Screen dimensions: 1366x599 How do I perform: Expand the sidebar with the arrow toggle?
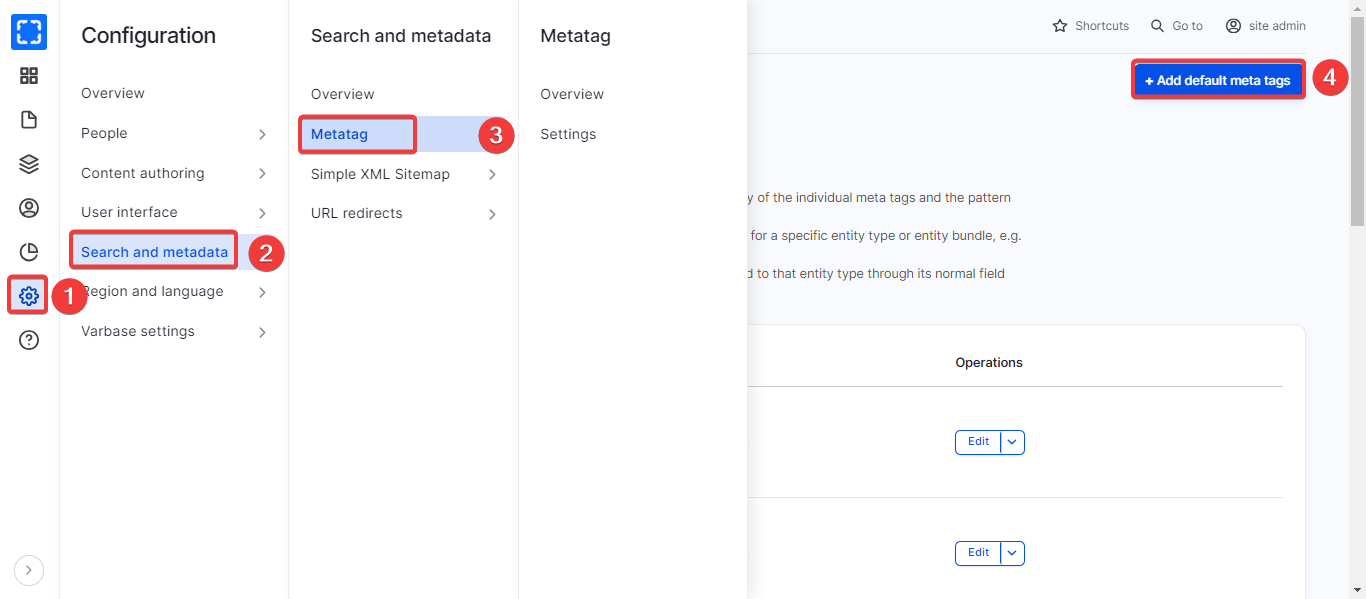coord(28,570)
